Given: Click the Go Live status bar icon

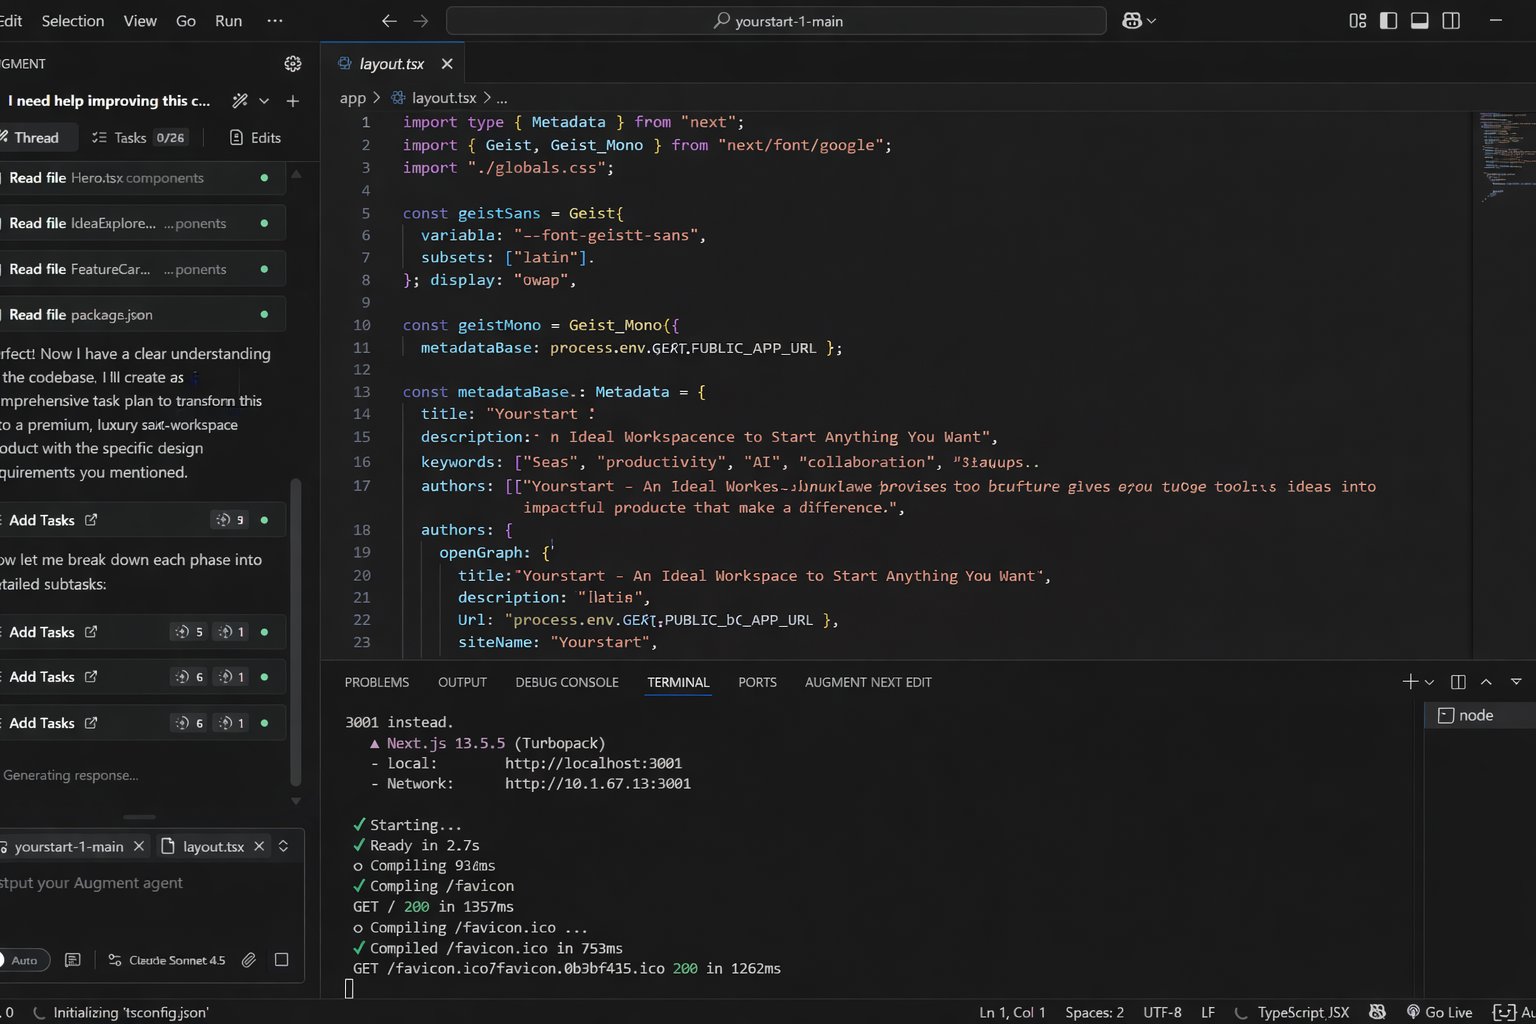Looking at the screenshot, I should tap(1439, 1012).
